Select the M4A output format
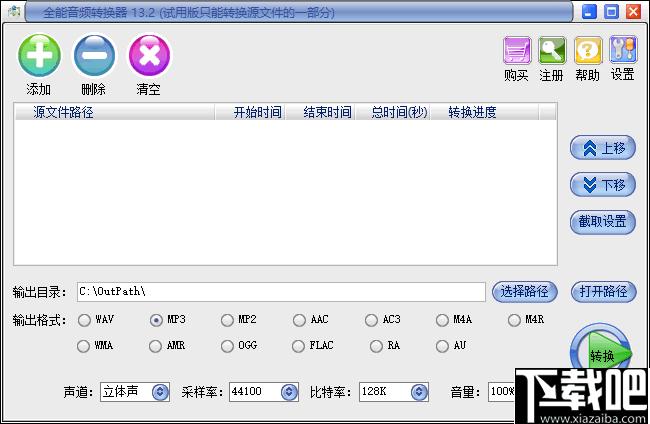The height and width of the screenshot is (424, 650). click(x=442, y=320)
